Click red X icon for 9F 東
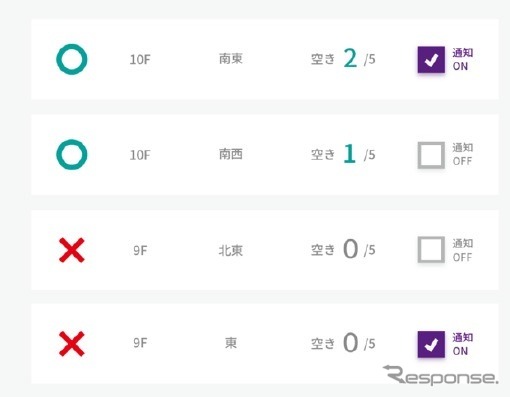The height and width of the screenshot is (397, 510). coord(72,344)
